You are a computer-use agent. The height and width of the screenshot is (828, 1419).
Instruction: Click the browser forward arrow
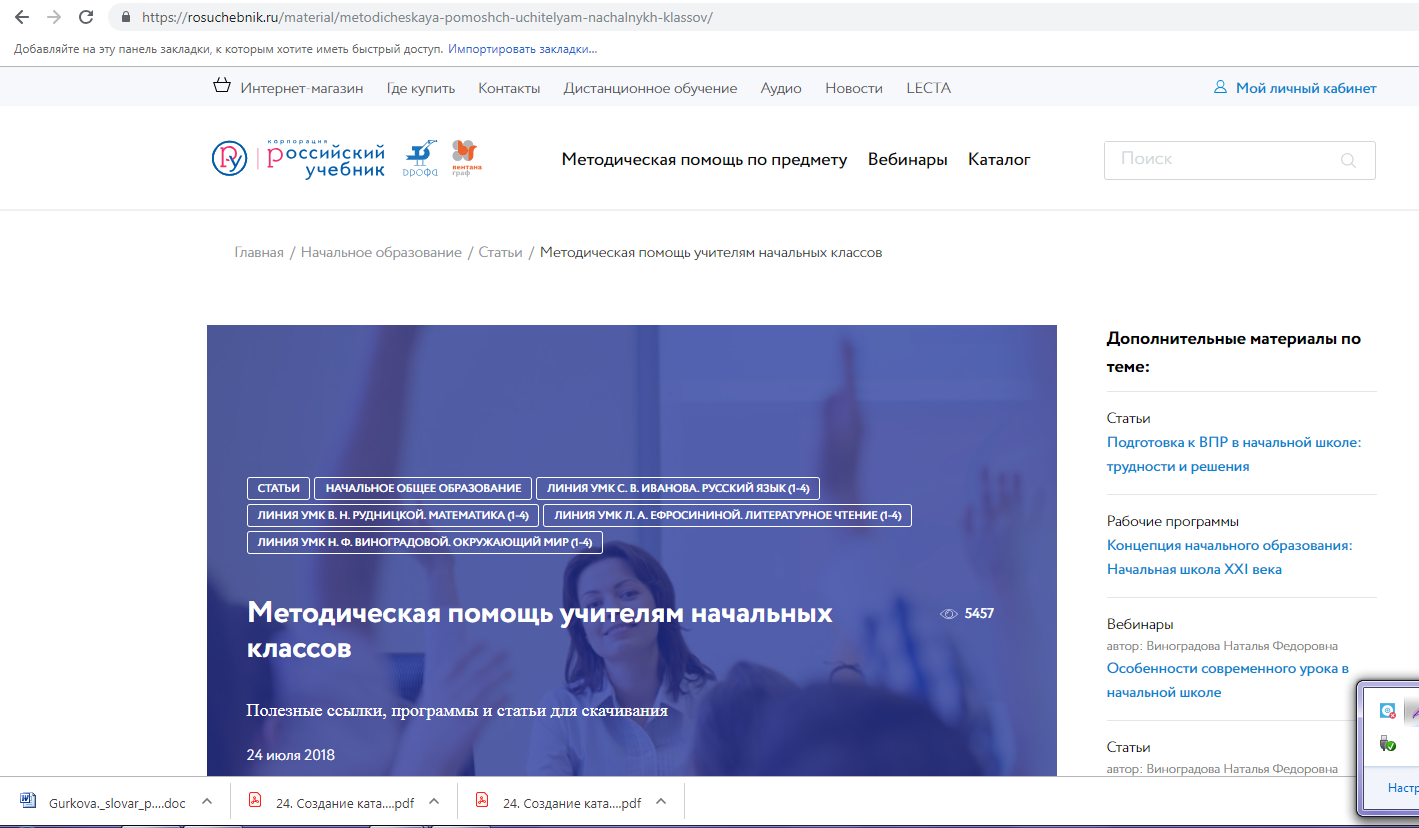click(54, 17)
